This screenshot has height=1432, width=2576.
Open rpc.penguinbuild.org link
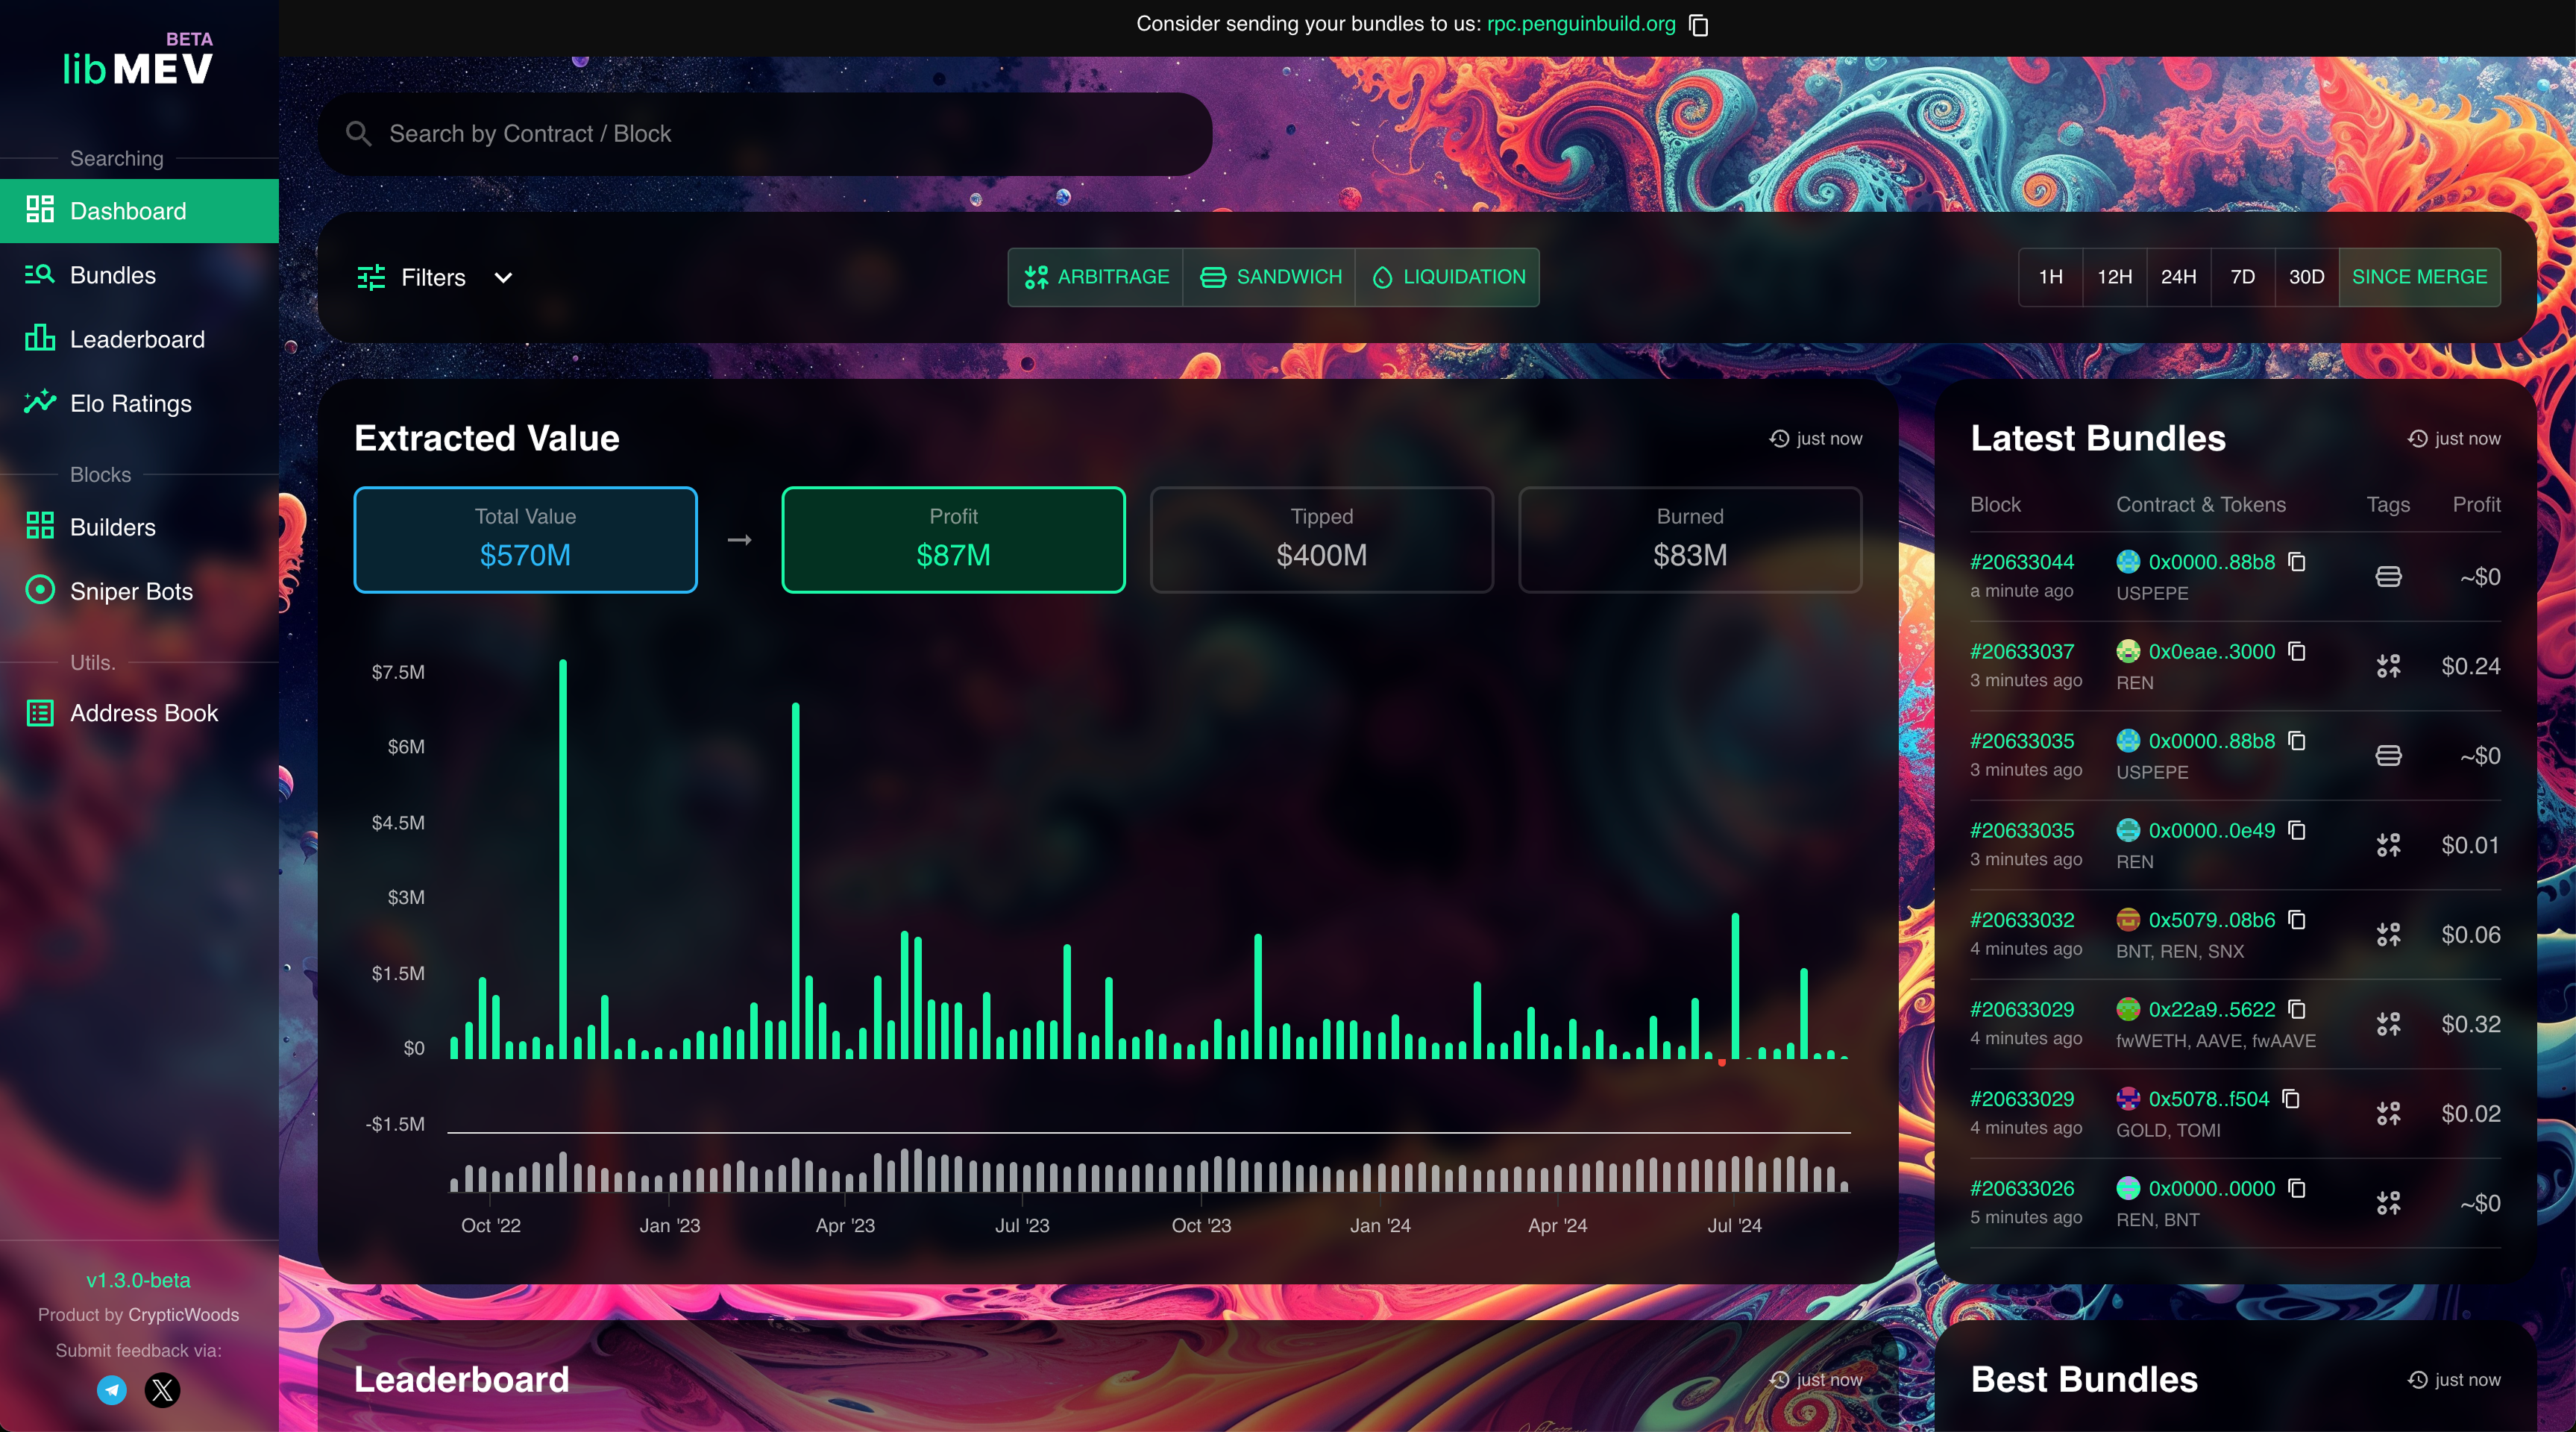click(x=1581, y=24)
